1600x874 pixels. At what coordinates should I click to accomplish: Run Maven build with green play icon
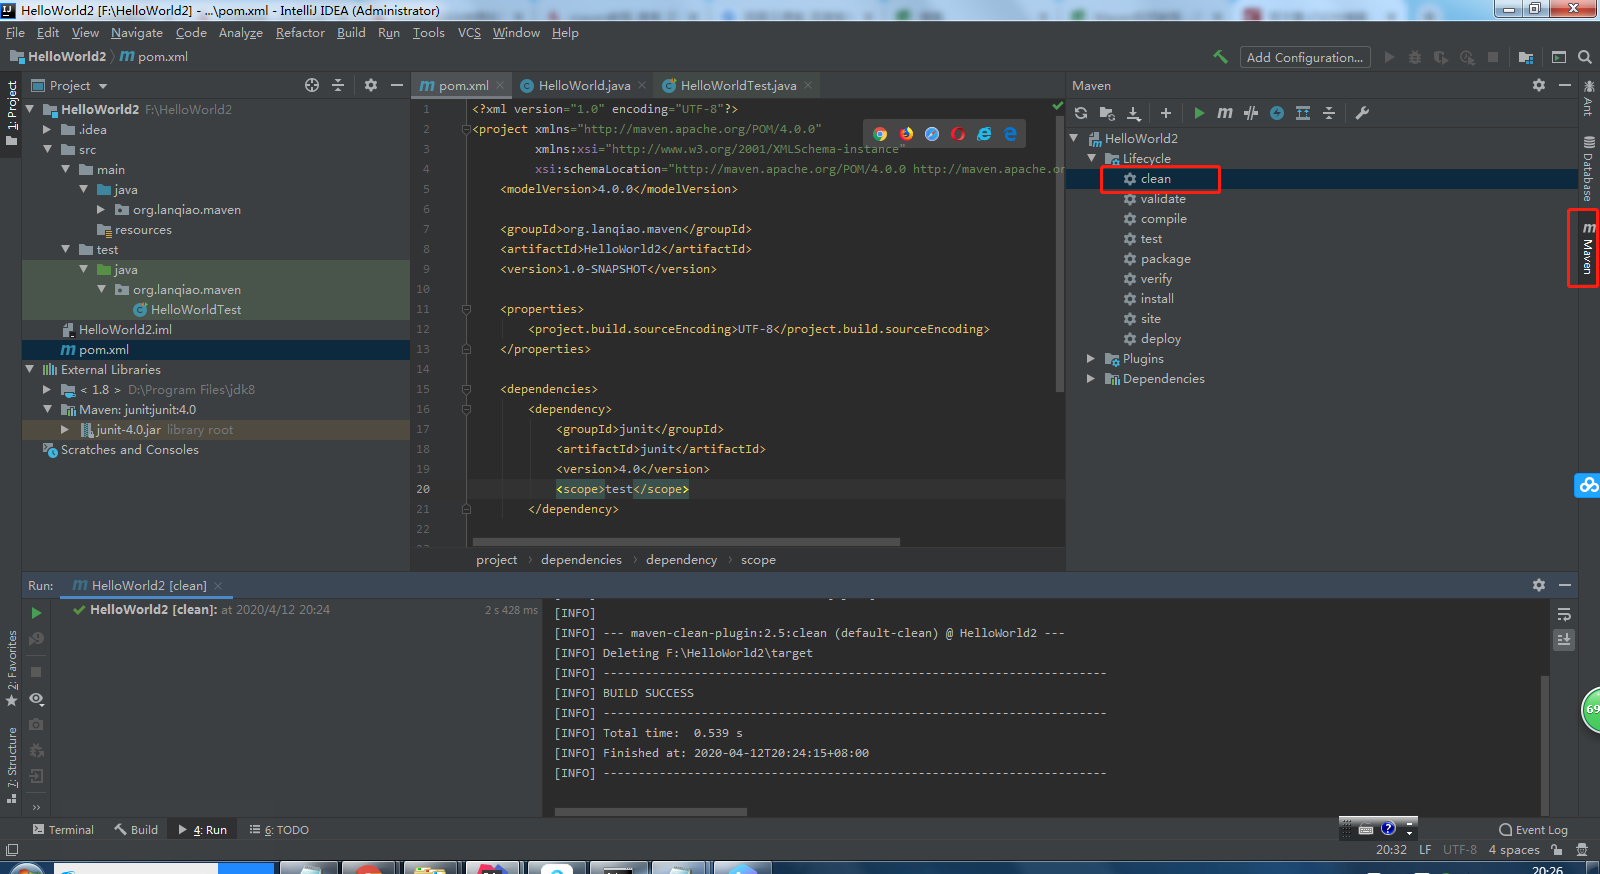tap(1199, 113)
